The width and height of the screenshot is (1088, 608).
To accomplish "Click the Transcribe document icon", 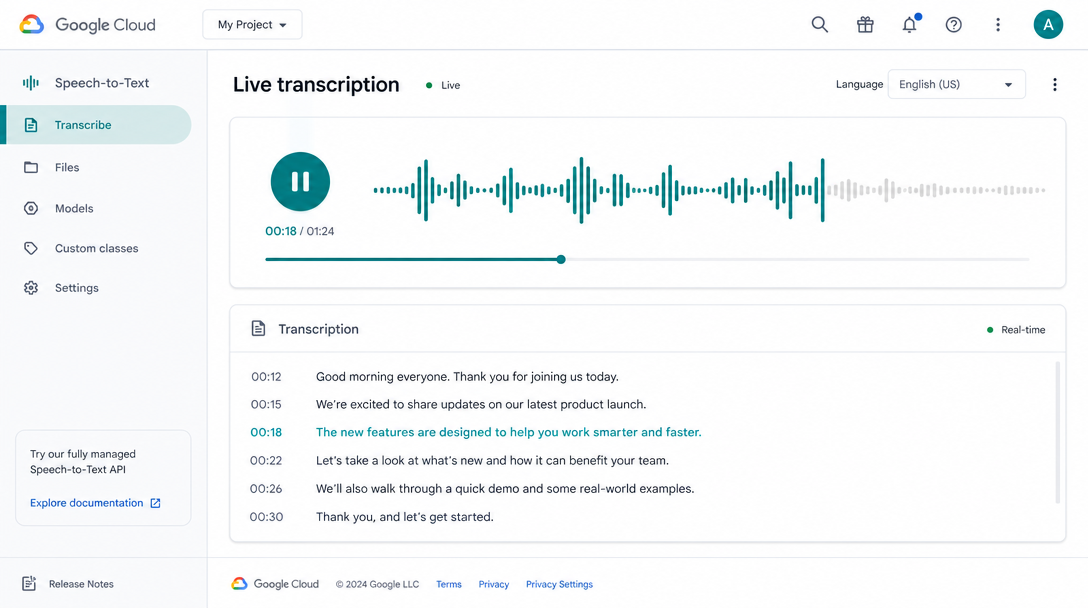I will click(x=31, y=125).
